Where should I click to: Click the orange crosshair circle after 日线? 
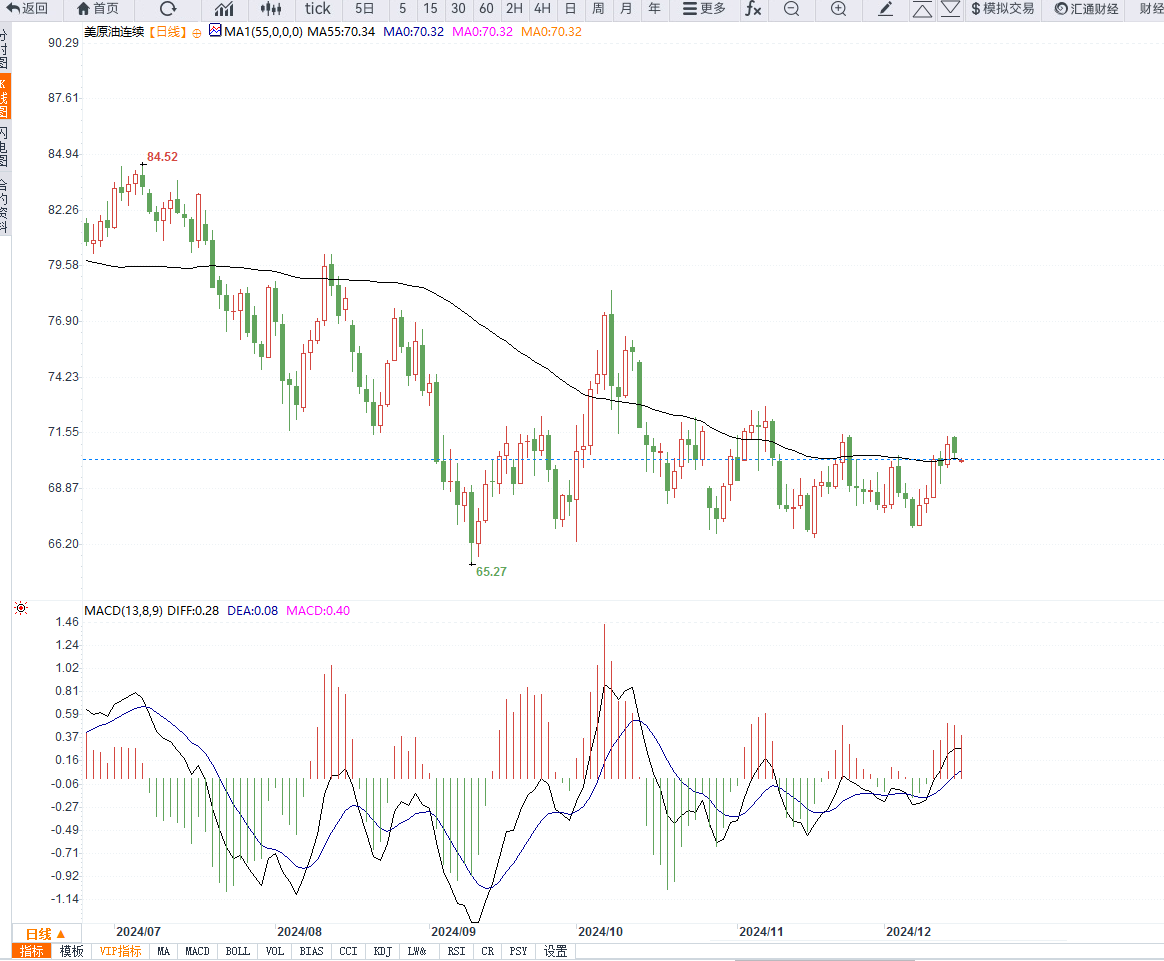point(197,32)
